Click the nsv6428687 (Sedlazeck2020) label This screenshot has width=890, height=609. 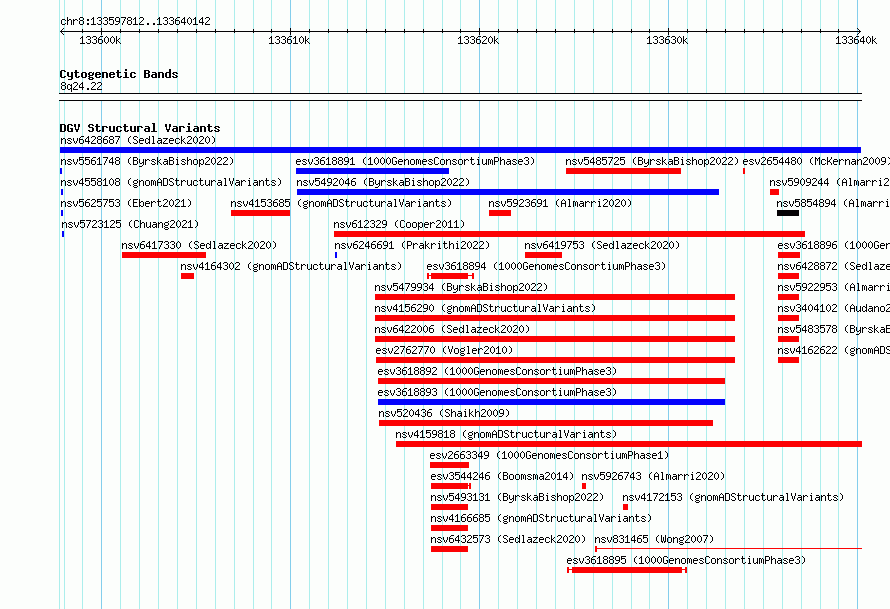[138, 140]
